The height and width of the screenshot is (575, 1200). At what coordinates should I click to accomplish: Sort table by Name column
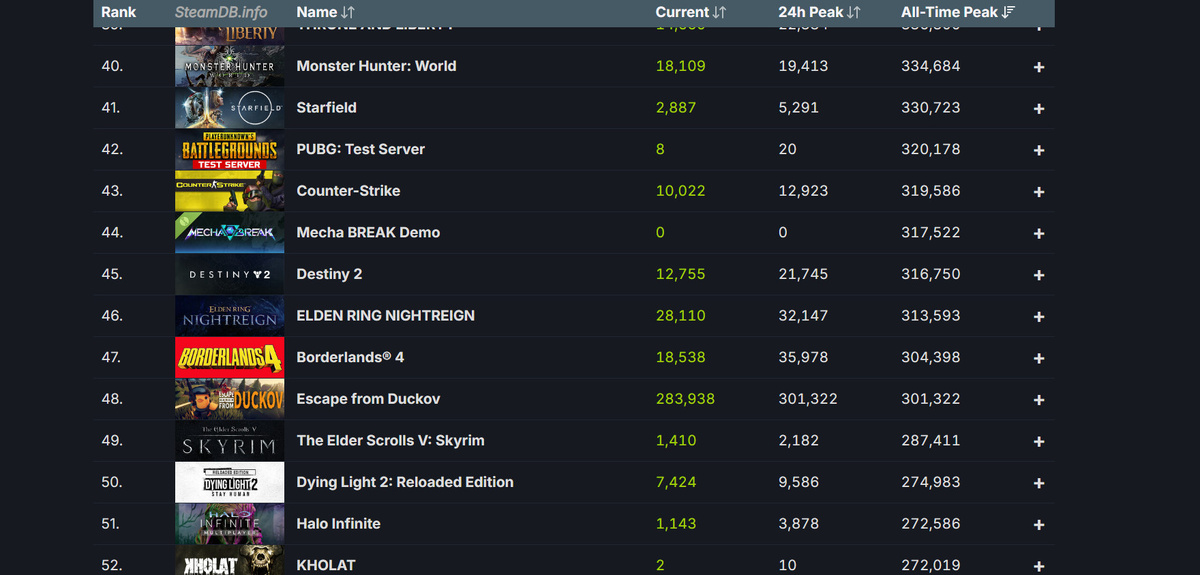pyautogui.click(x=325, y=12)
